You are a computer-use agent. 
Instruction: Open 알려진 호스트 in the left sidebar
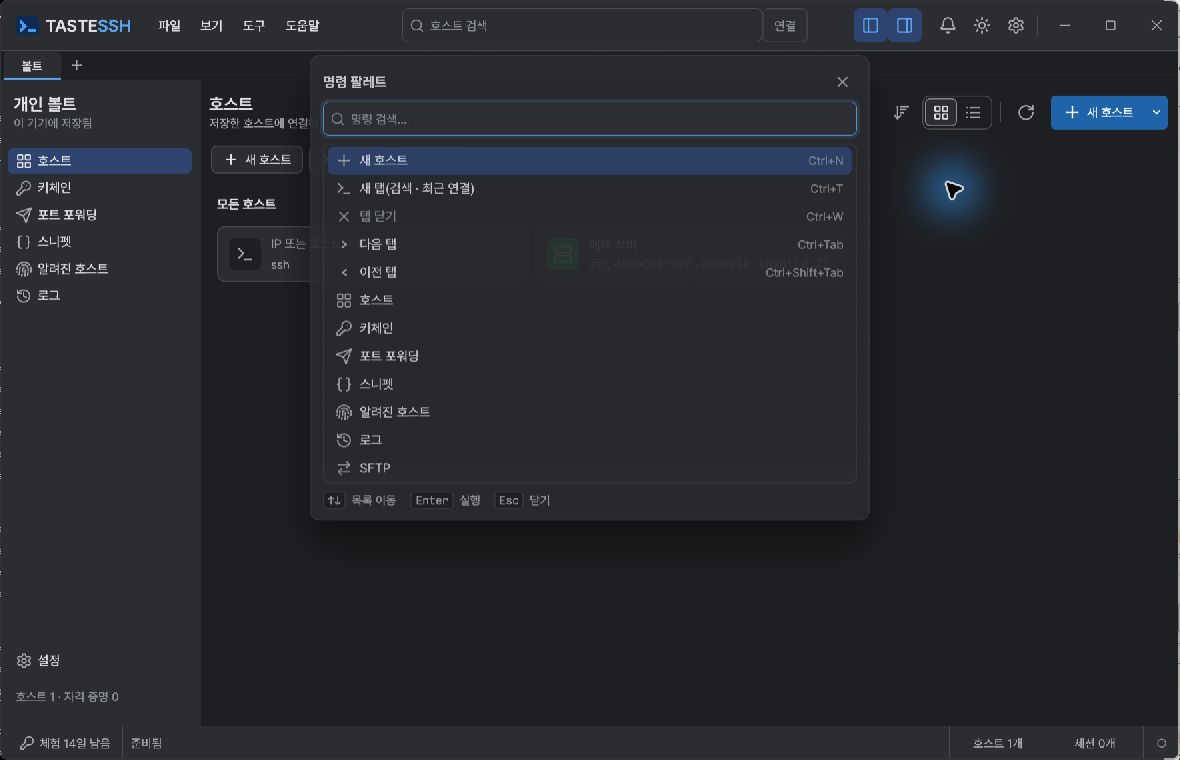coord(100,269)
